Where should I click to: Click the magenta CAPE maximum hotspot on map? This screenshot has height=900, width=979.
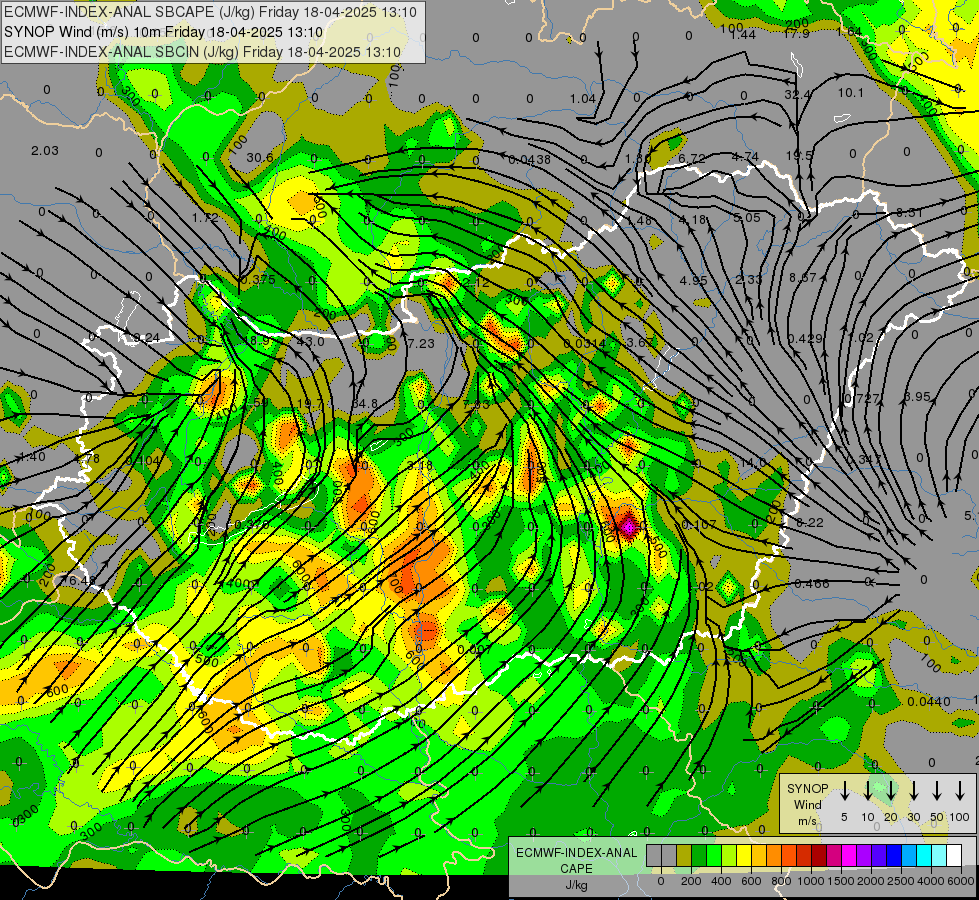[628, 527]
